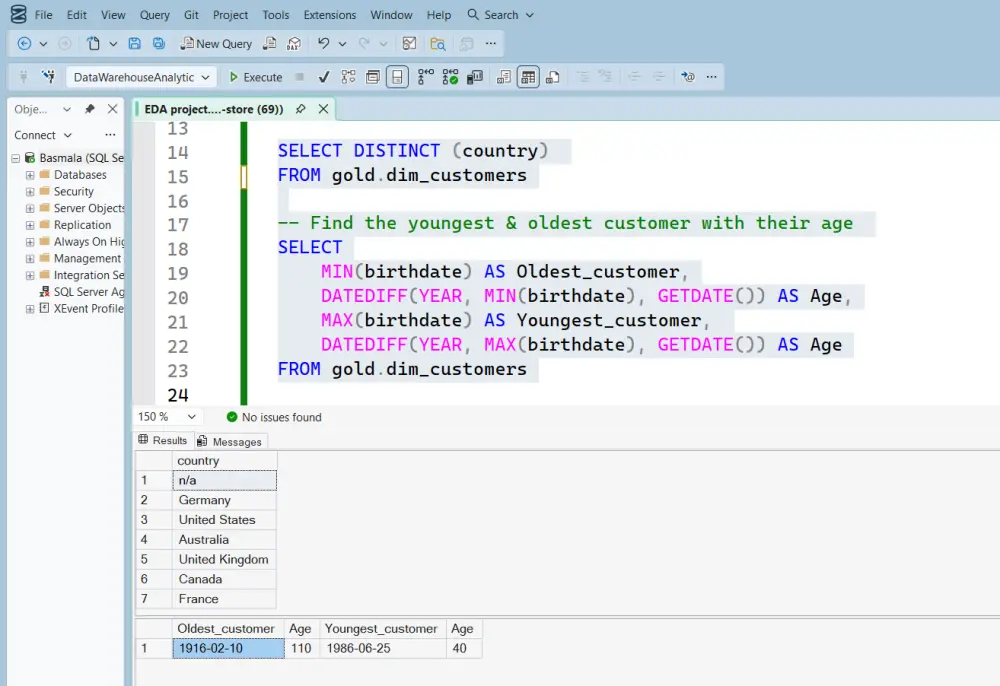Click the Change Connection icon
This screenshot has height=686, width=1000.
pos(48,77)
